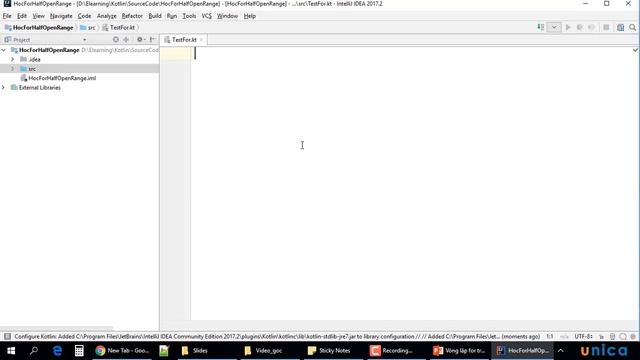Select HocForHalfOpenRange.iml file in tree
The width and height of the screenshot is (640, 360).
coord(62,78)
